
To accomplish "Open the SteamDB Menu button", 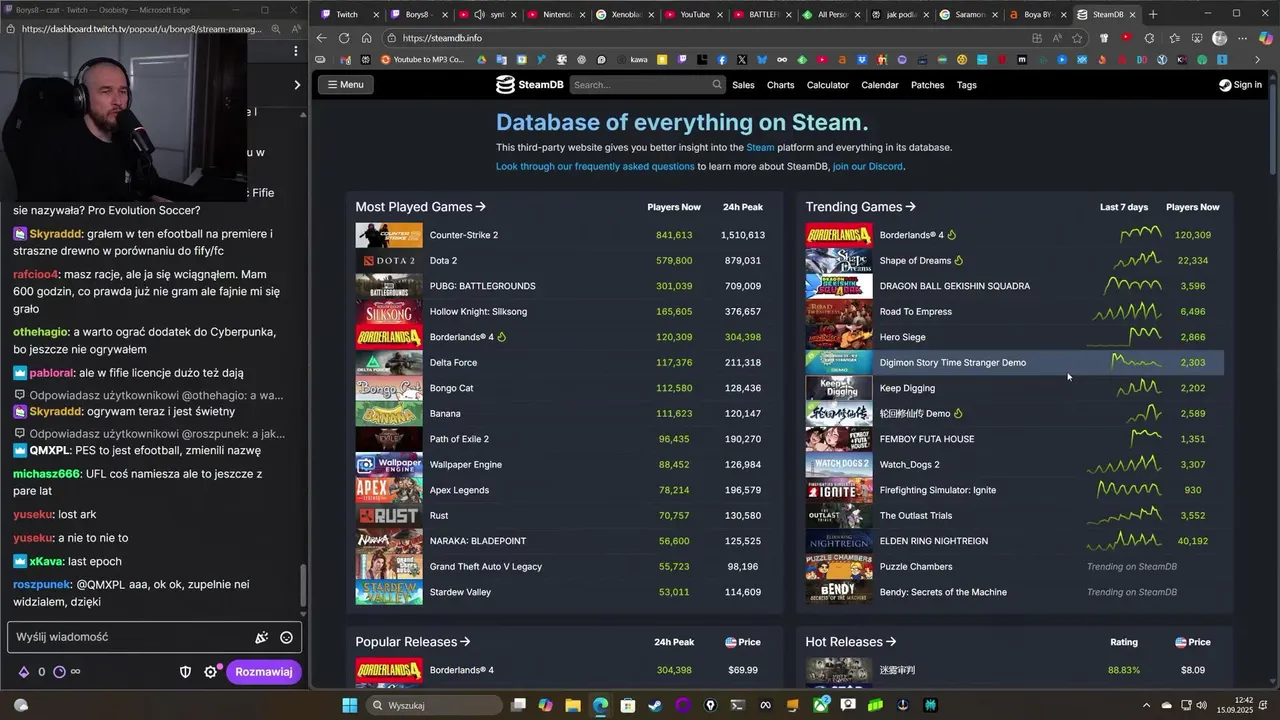I will (x=345, y=85).
